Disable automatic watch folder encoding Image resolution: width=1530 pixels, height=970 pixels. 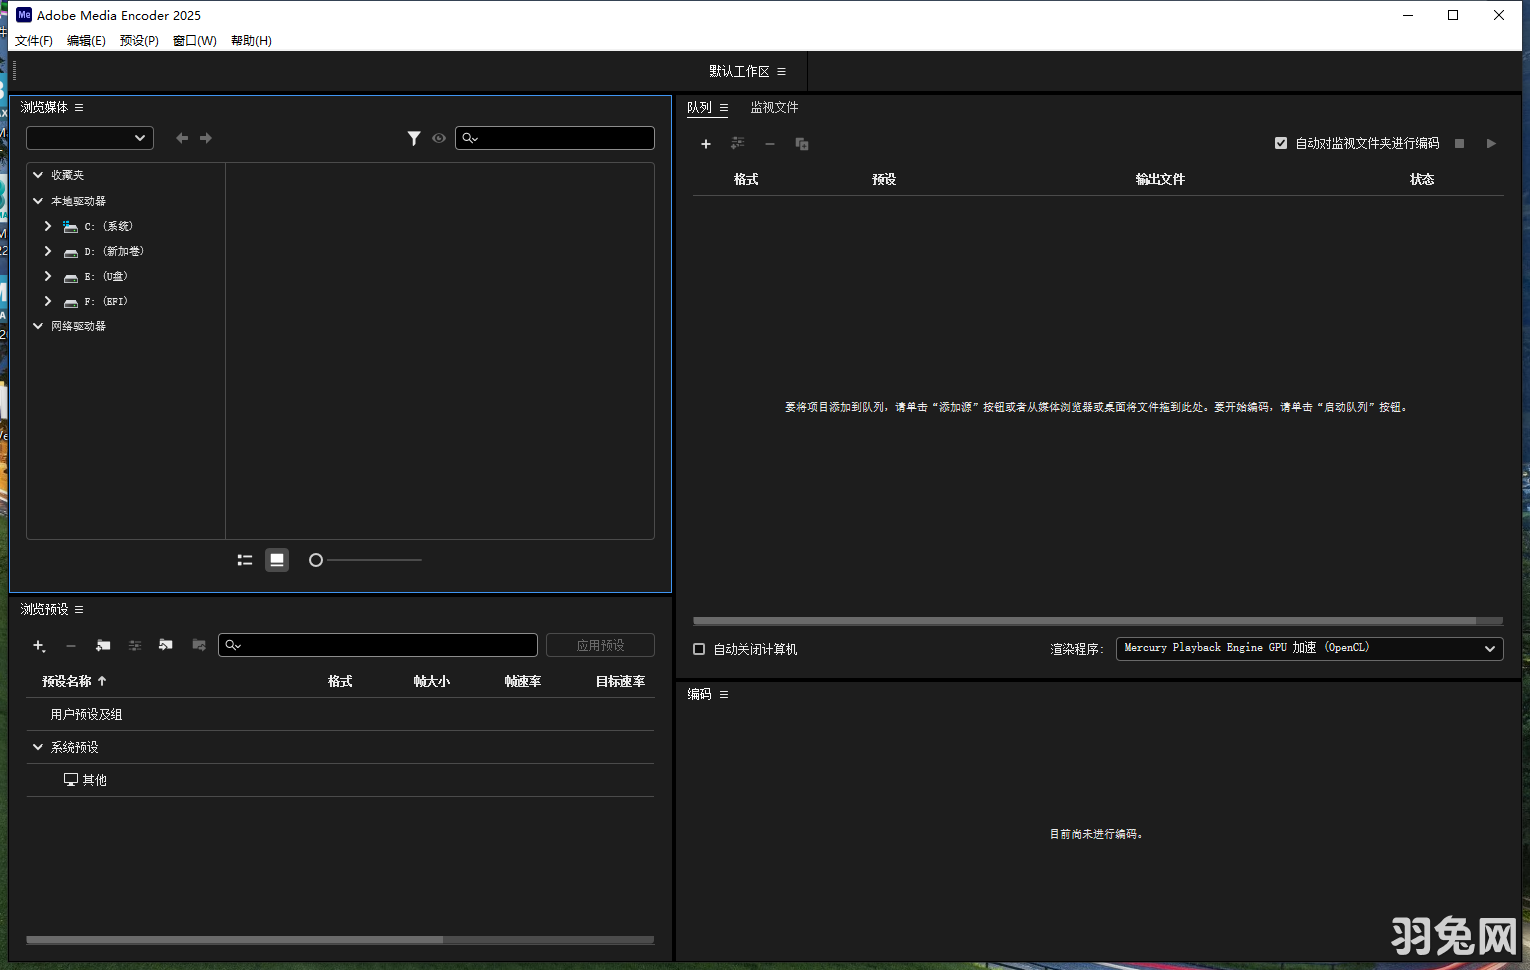pyautogui.click(x=1281, y=143)
